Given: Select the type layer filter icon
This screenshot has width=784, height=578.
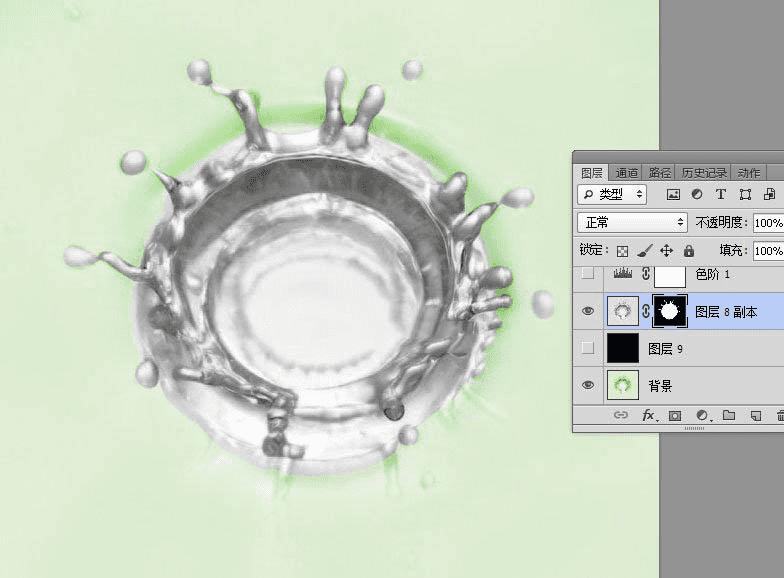Looking at the screenshot, I should (720, 194).
